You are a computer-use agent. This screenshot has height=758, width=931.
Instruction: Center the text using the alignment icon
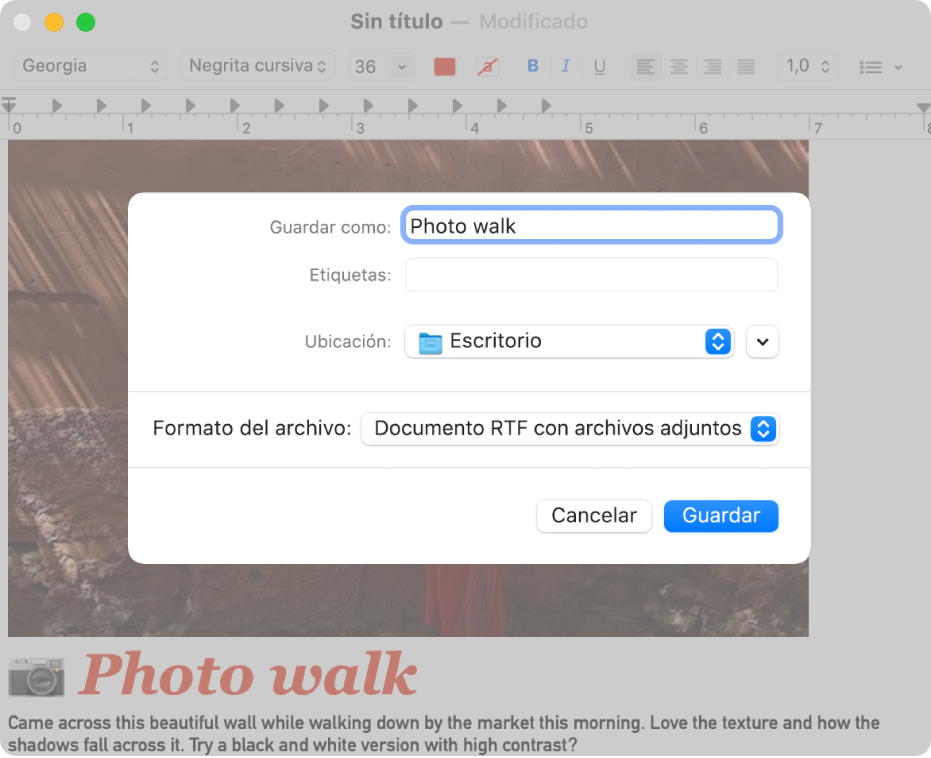pyautogui.click(x=679, y=66)
